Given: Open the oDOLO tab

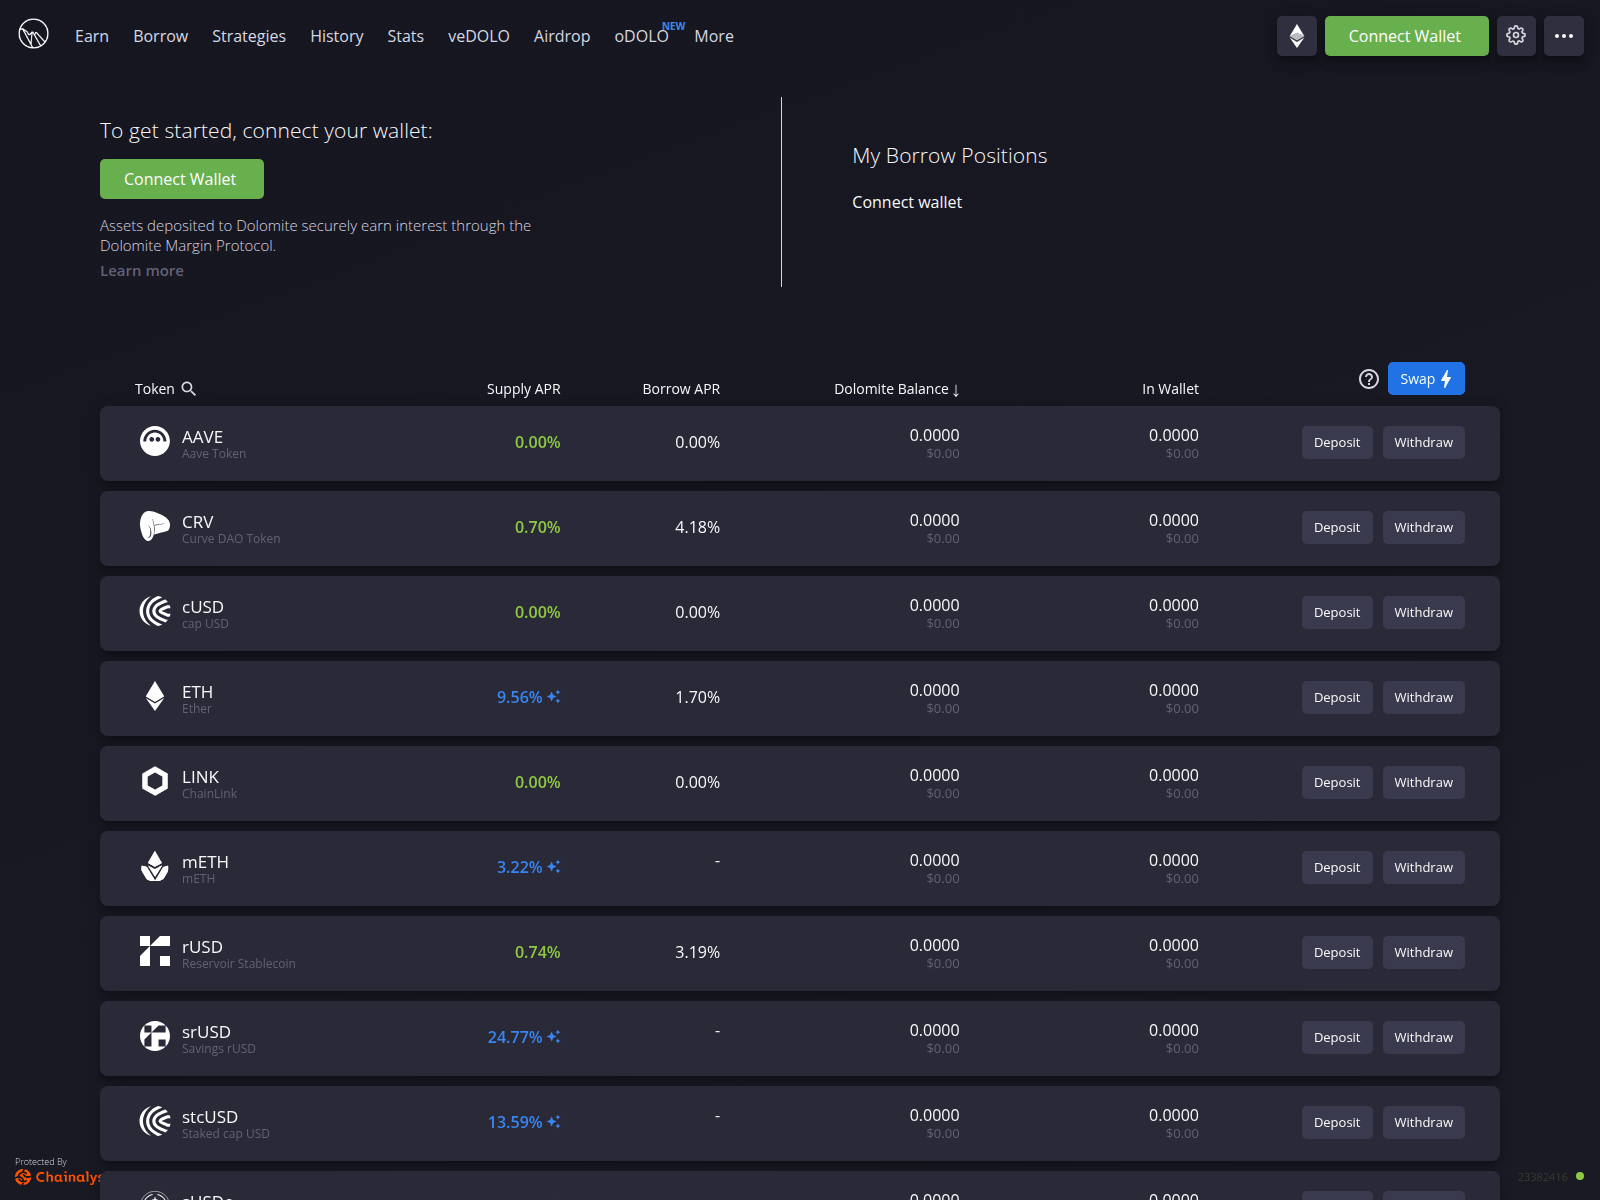Looking at the screenshot, I should pyautogui.click(x=642, y=36).
